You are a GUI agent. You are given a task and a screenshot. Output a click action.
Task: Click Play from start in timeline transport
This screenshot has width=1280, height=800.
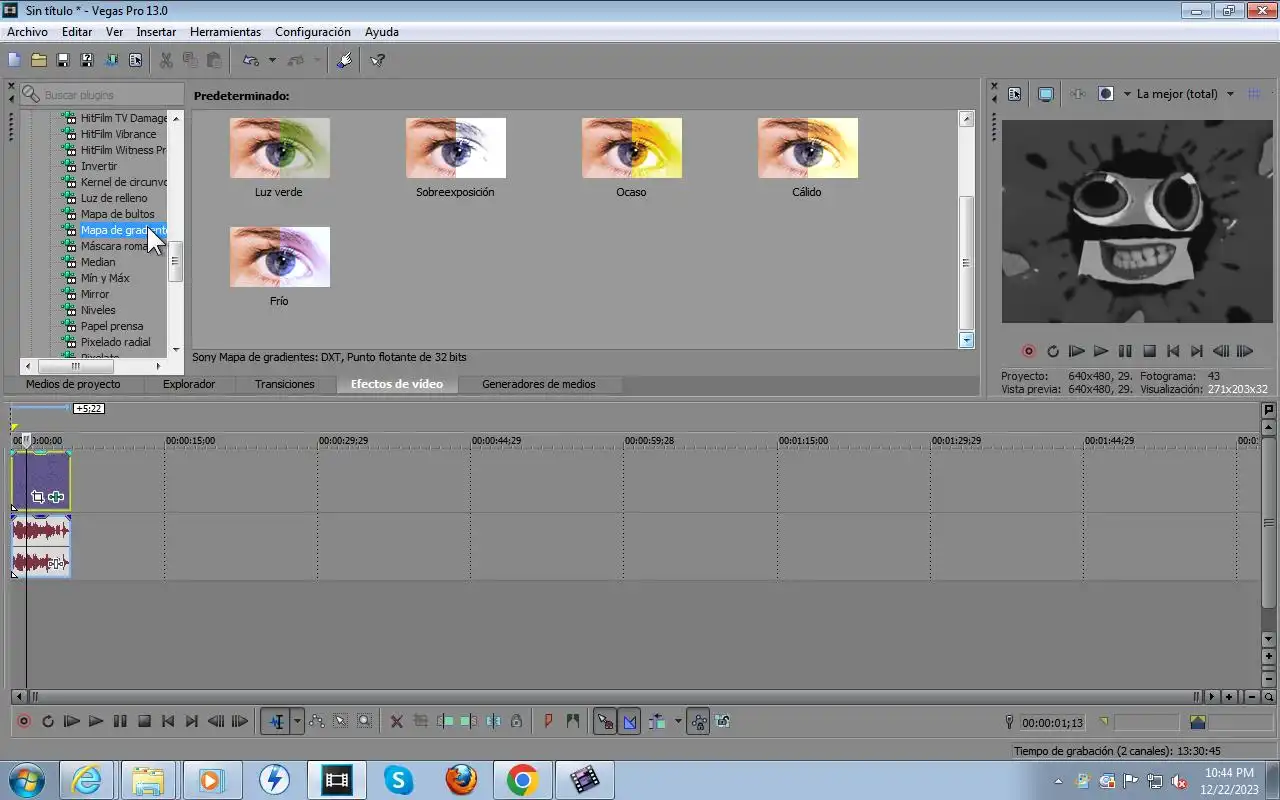(x=71, y=721)
